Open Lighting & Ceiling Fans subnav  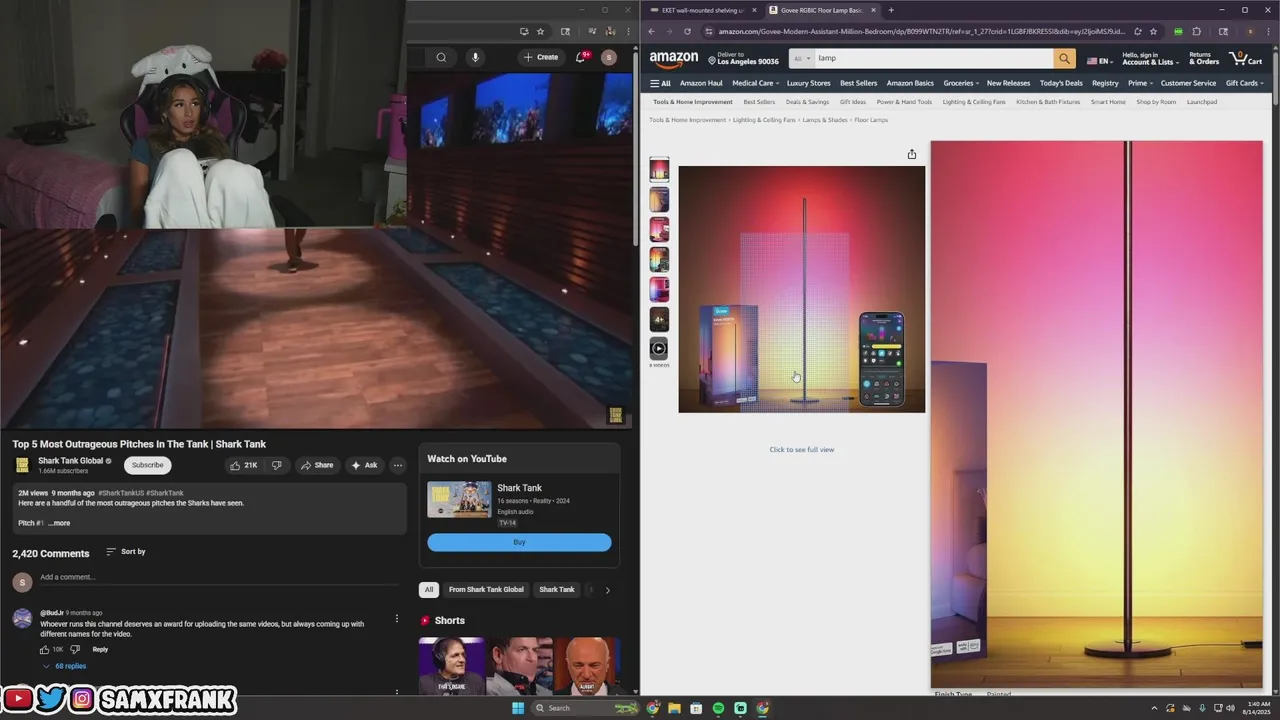pos(974,102)
